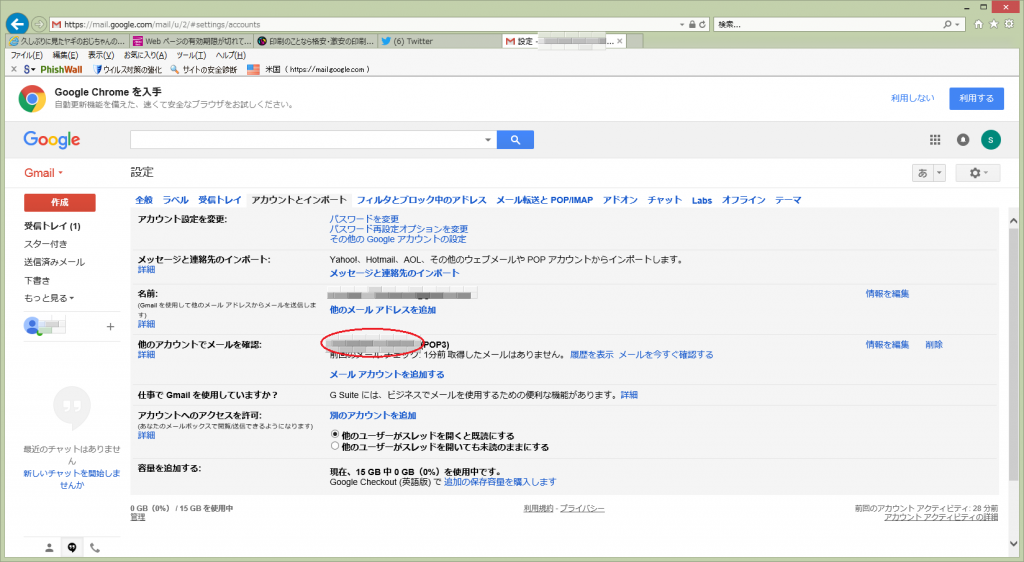Viewport: 1024px width, 562px height.
Task: Close the Gmail settings browser tab
Action: click(x=620, y=41)
